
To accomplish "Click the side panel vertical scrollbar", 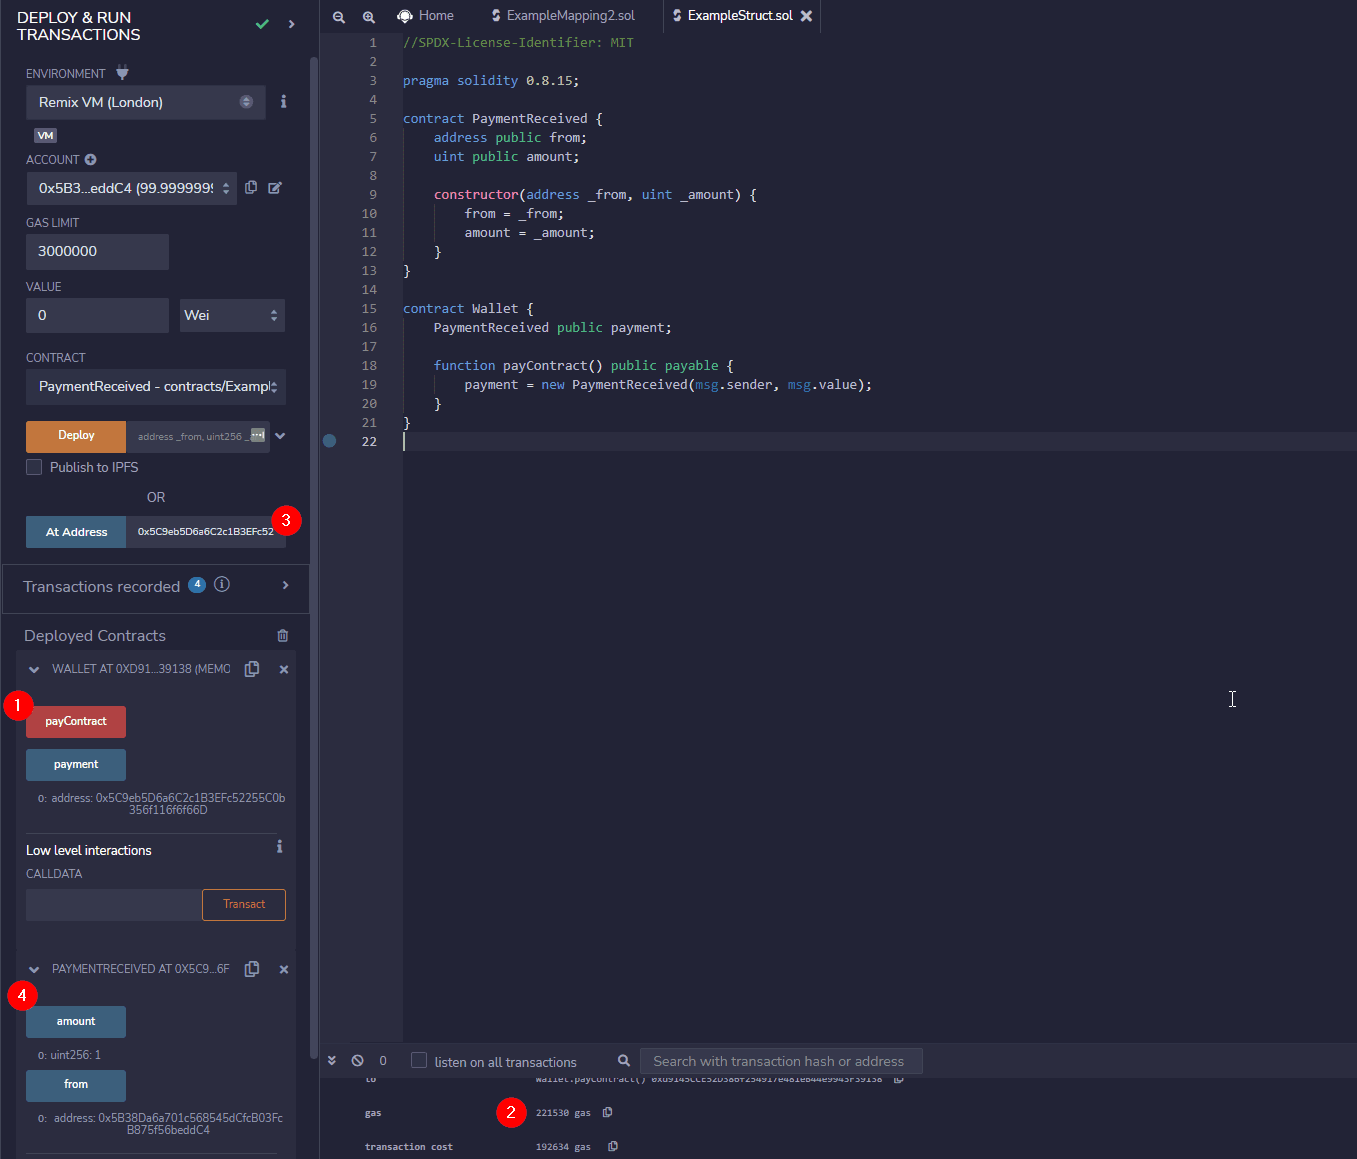I will click(313, 560).
